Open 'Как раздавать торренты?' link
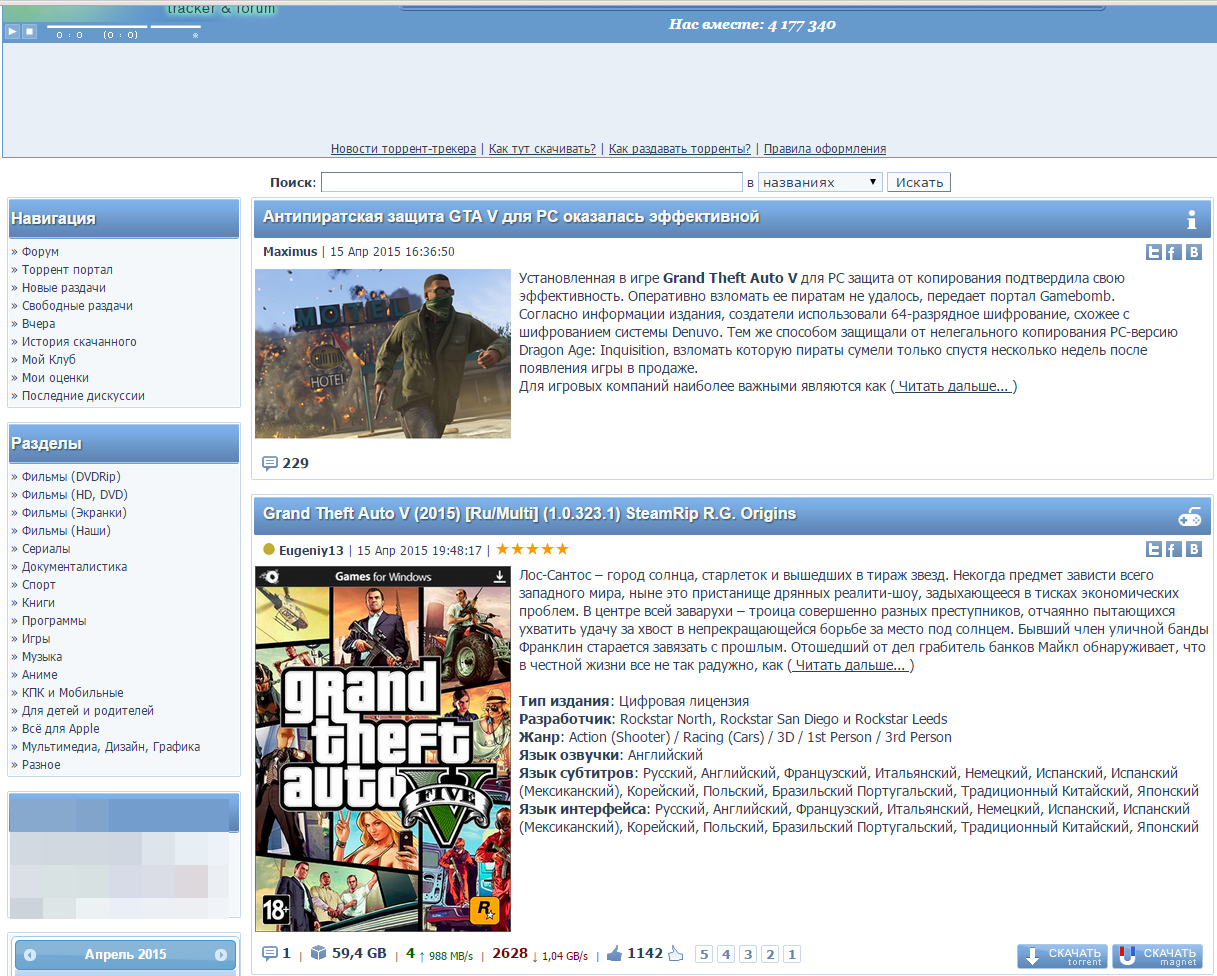The width and height of the screenshot is (1217, 976). 680,149
